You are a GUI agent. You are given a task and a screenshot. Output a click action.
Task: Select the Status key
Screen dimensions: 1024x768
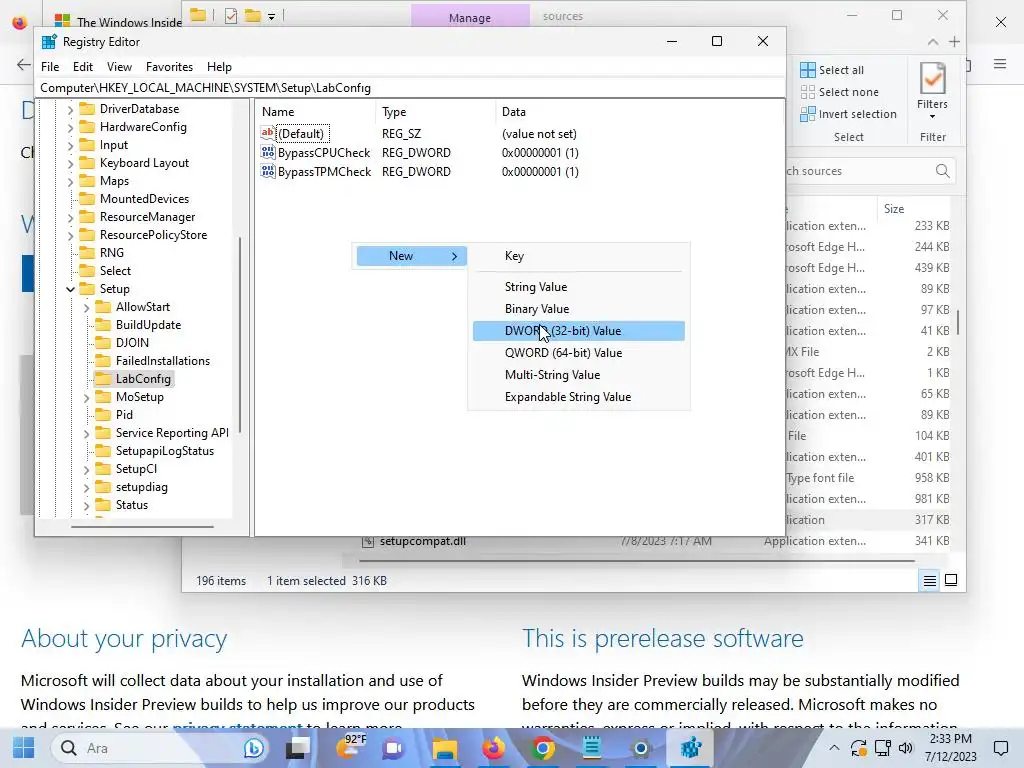coord(131,505)
